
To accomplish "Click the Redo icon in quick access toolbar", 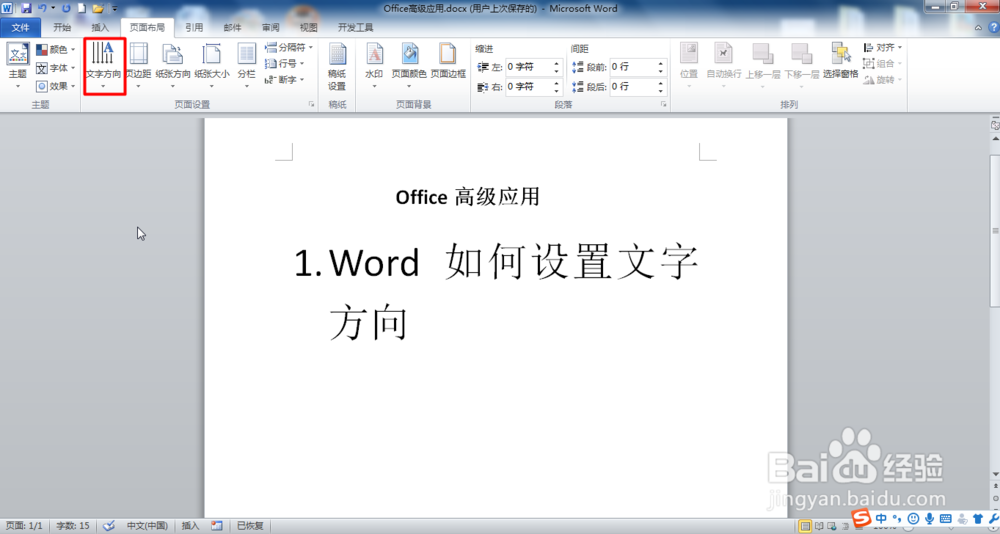I will (x=66, y=8).
